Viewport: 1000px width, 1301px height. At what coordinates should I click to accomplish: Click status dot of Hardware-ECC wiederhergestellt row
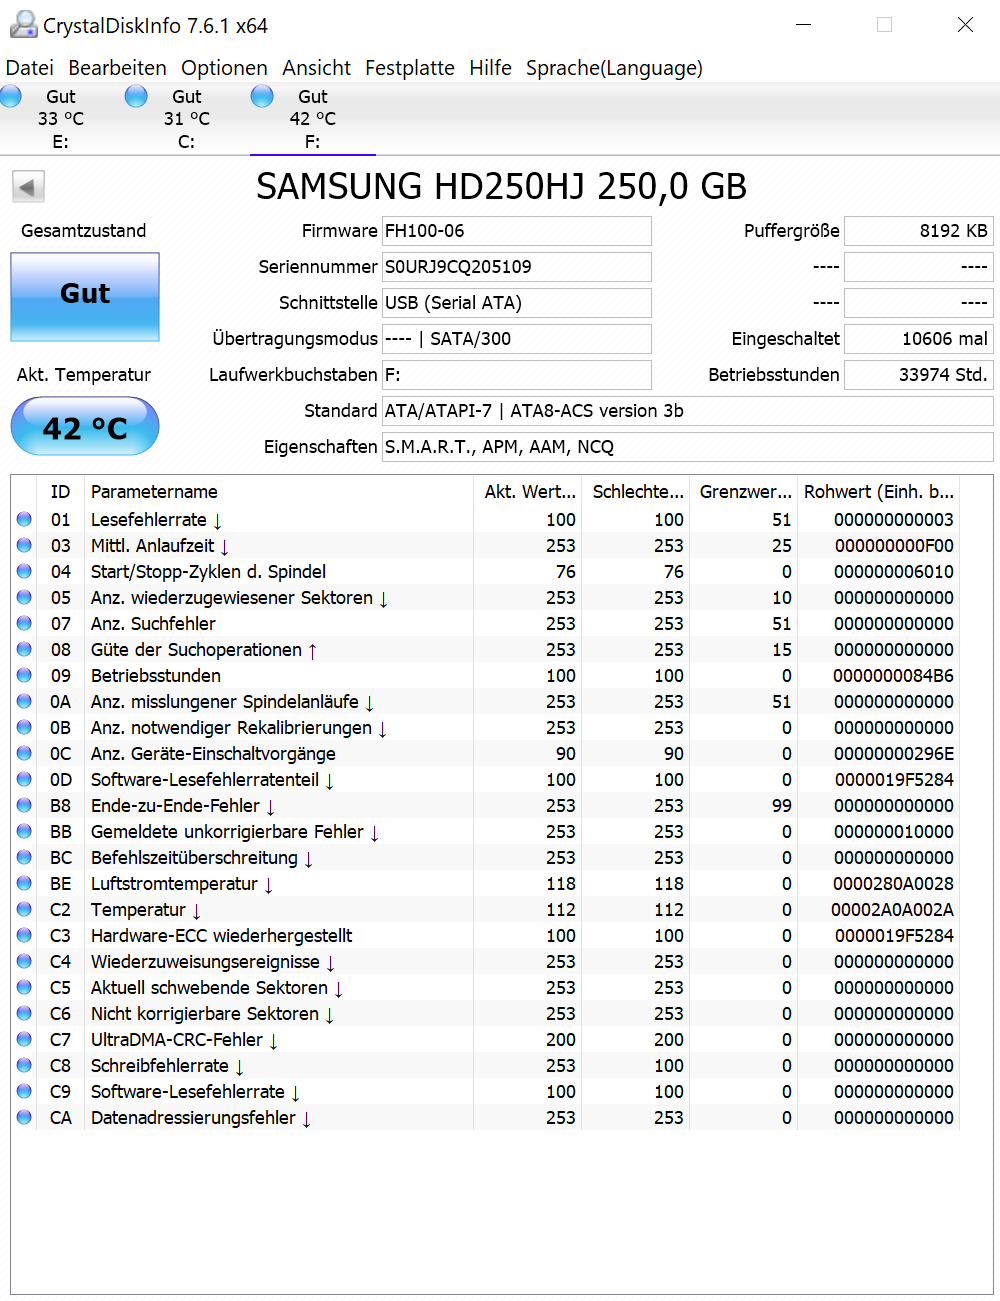coord(24,935)
